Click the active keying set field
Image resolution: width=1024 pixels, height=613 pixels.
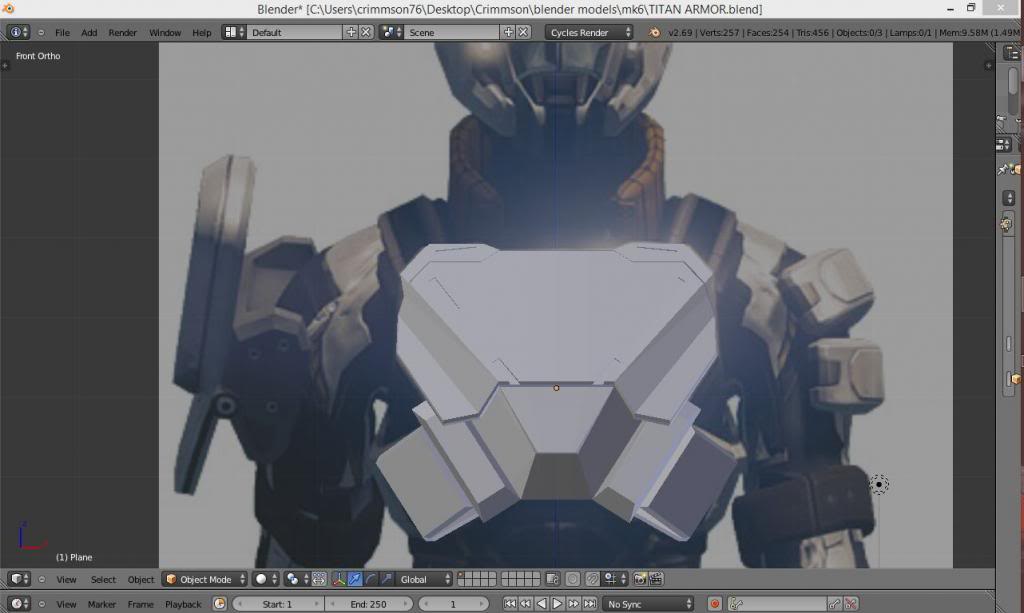point(778,604)
